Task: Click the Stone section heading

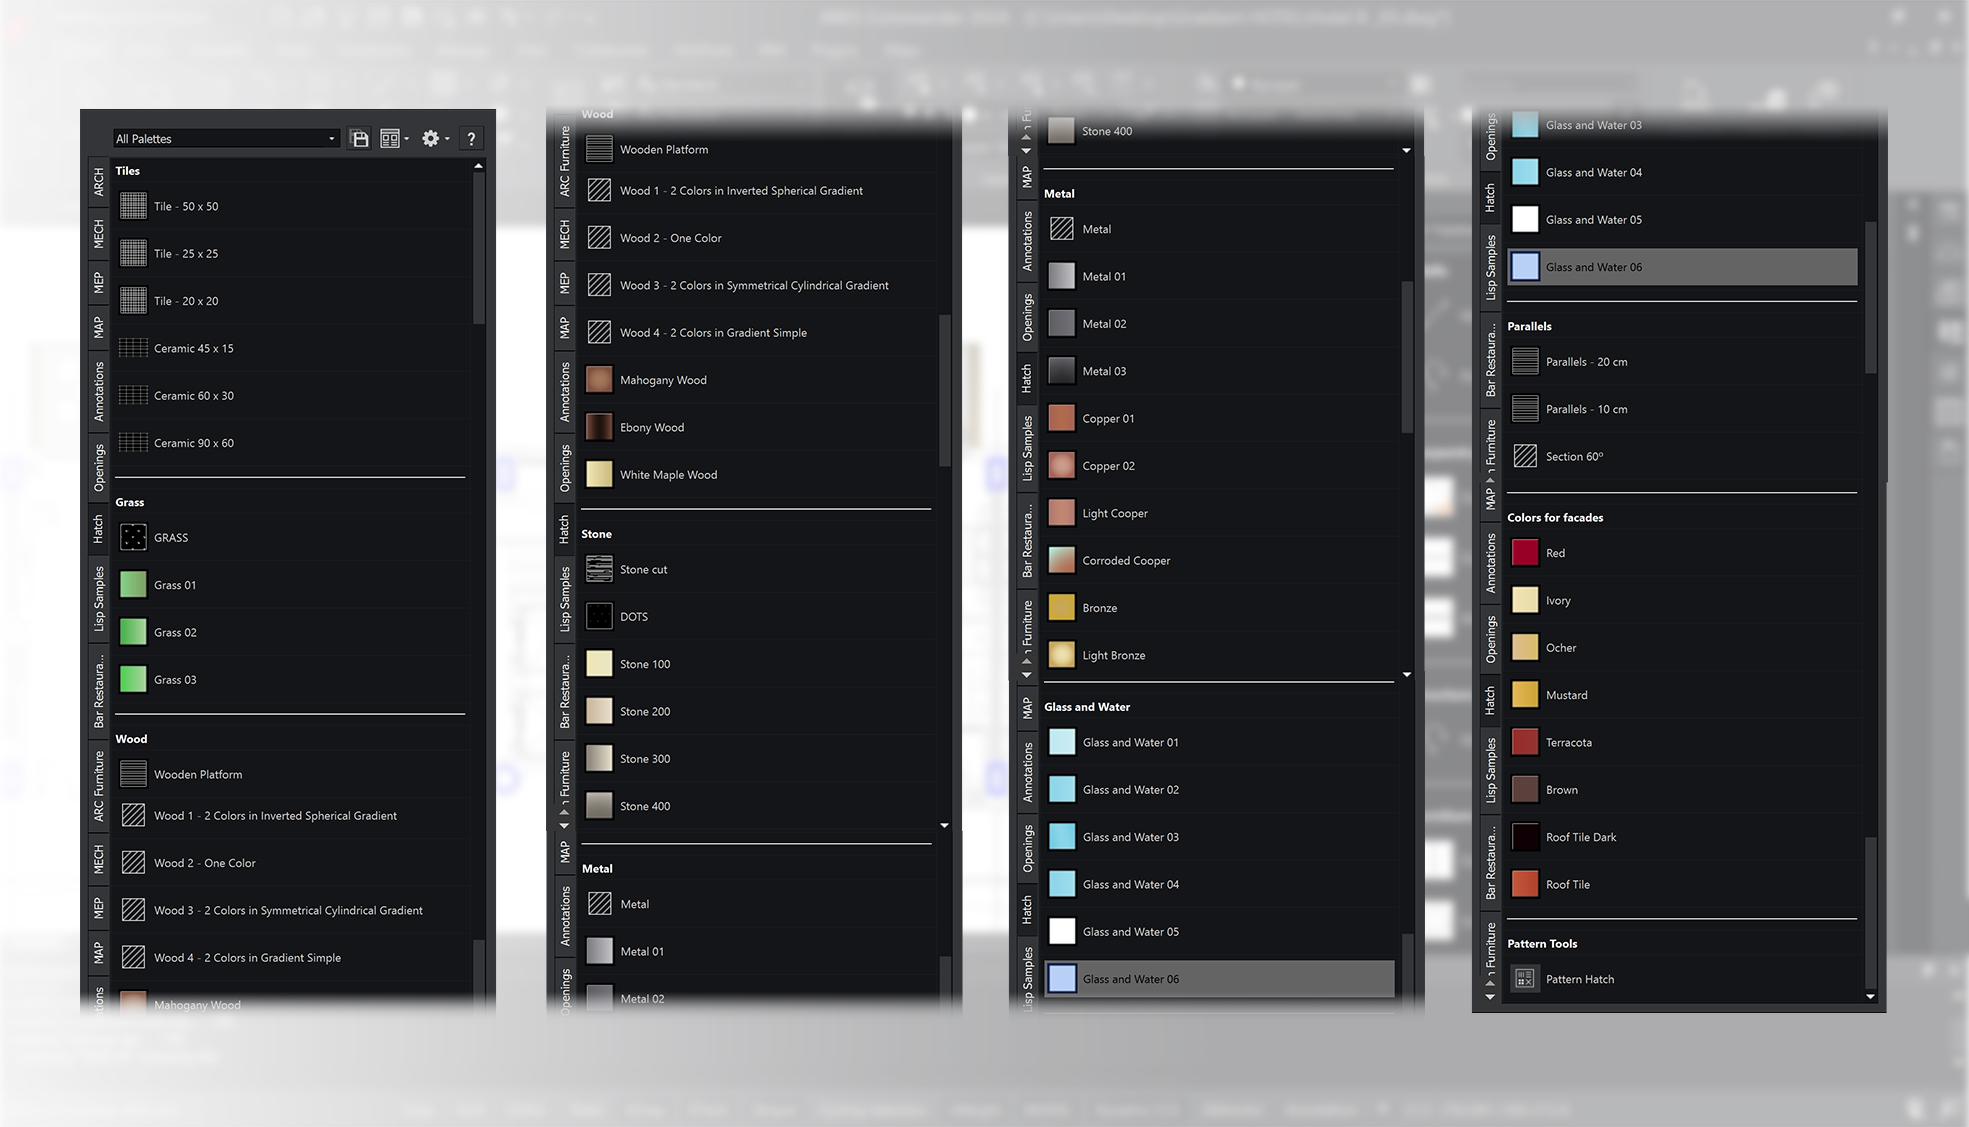Action: (x=597, y=534)
